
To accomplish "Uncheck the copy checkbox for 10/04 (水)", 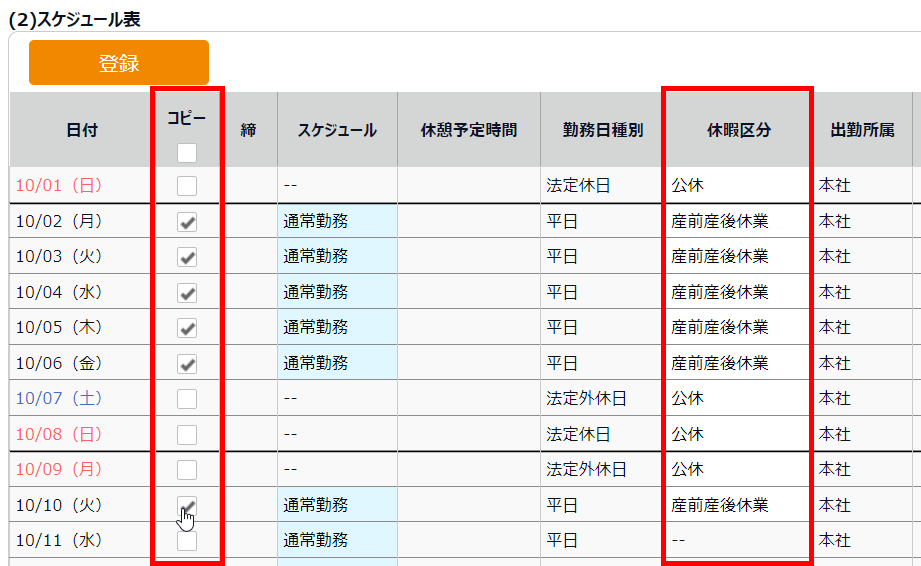I will [187, 293].
